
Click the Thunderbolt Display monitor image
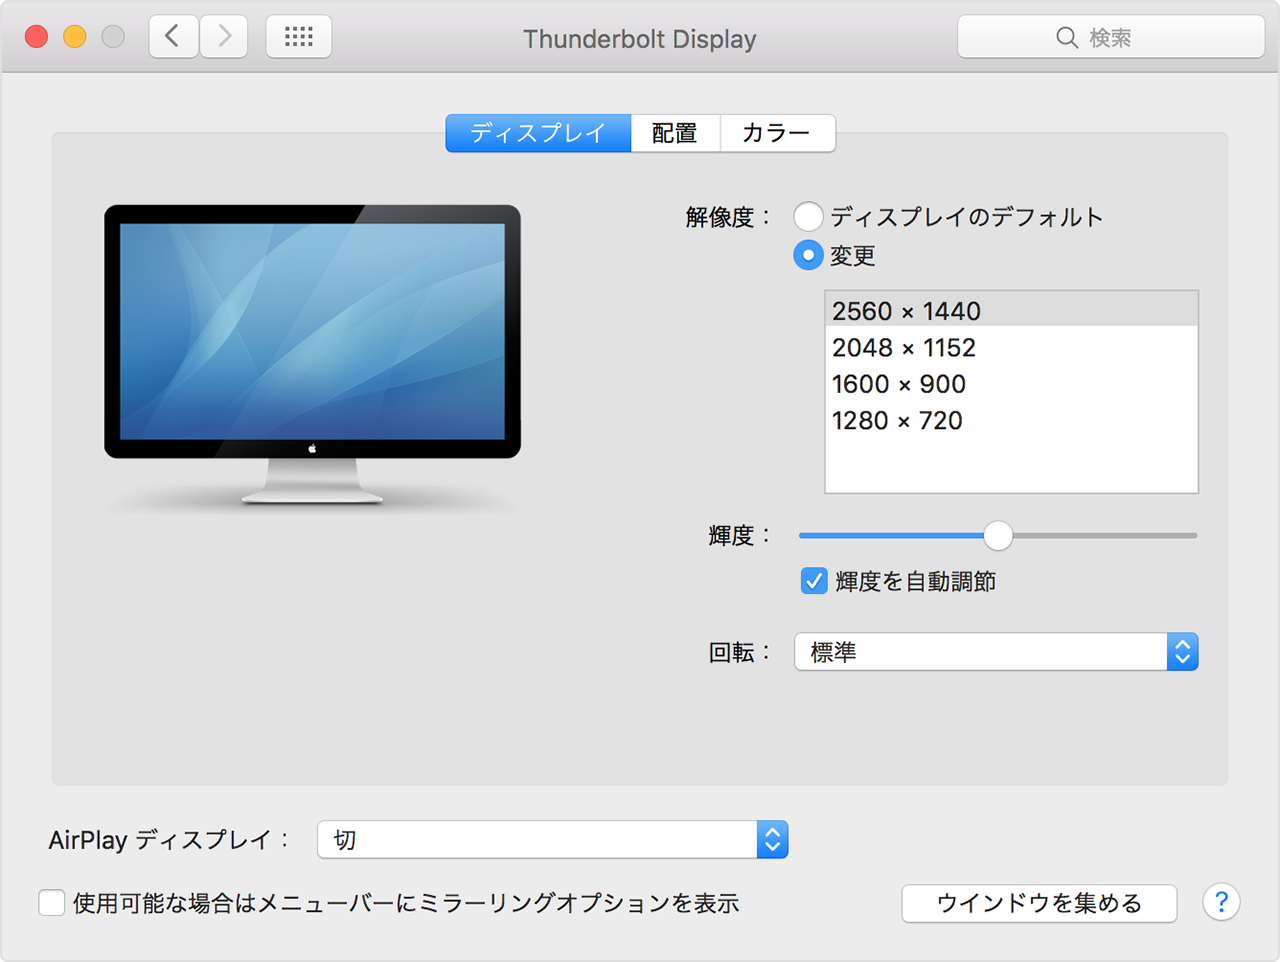pyautogui.click(x=312, y=355)
